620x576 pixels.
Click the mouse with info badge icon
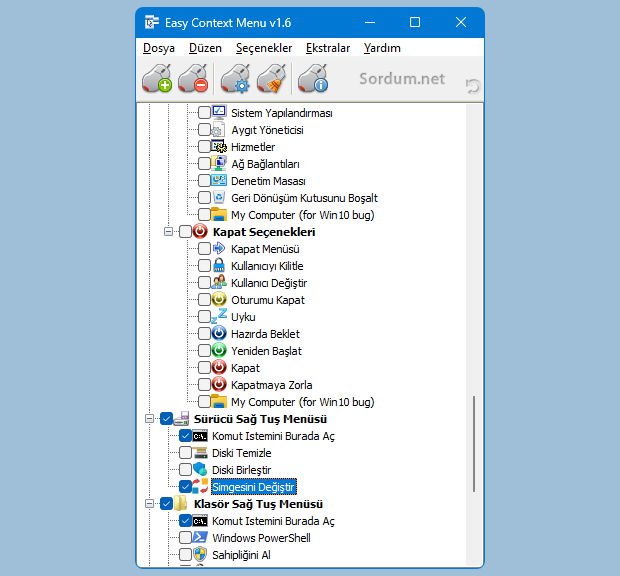[313, 78]
